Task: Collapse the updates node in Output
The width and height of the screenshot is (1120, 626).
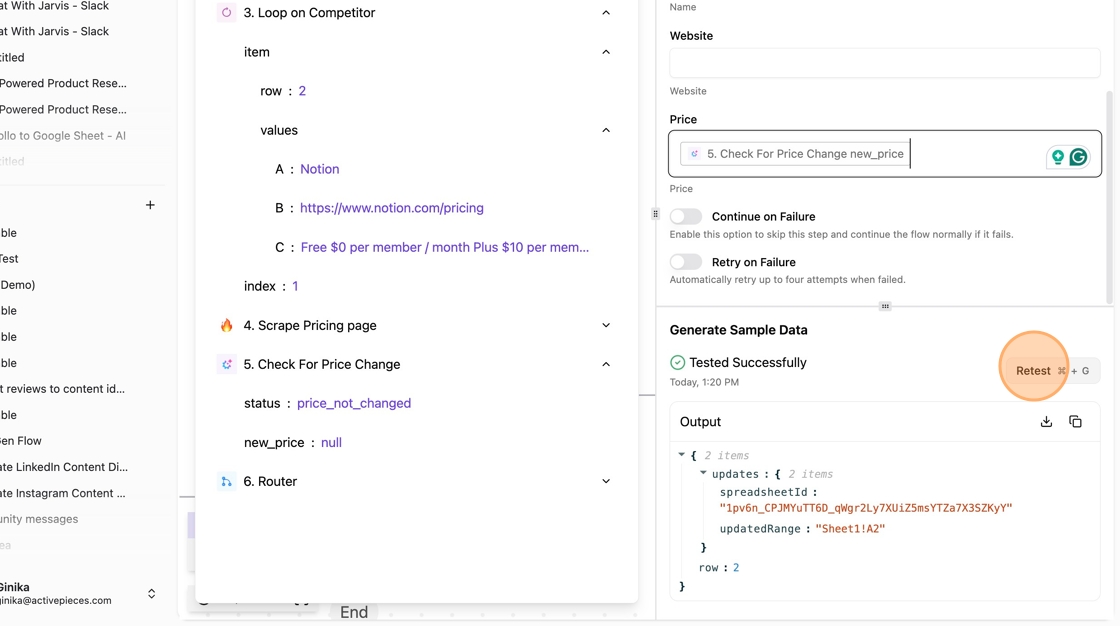Action: pos(703,474)
